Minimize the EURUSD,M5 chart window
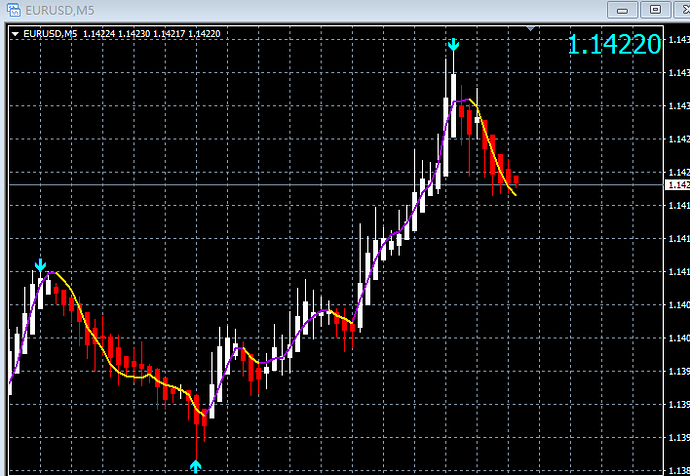The width and height of the screenshot is (690, 476). tap(622, 10)
